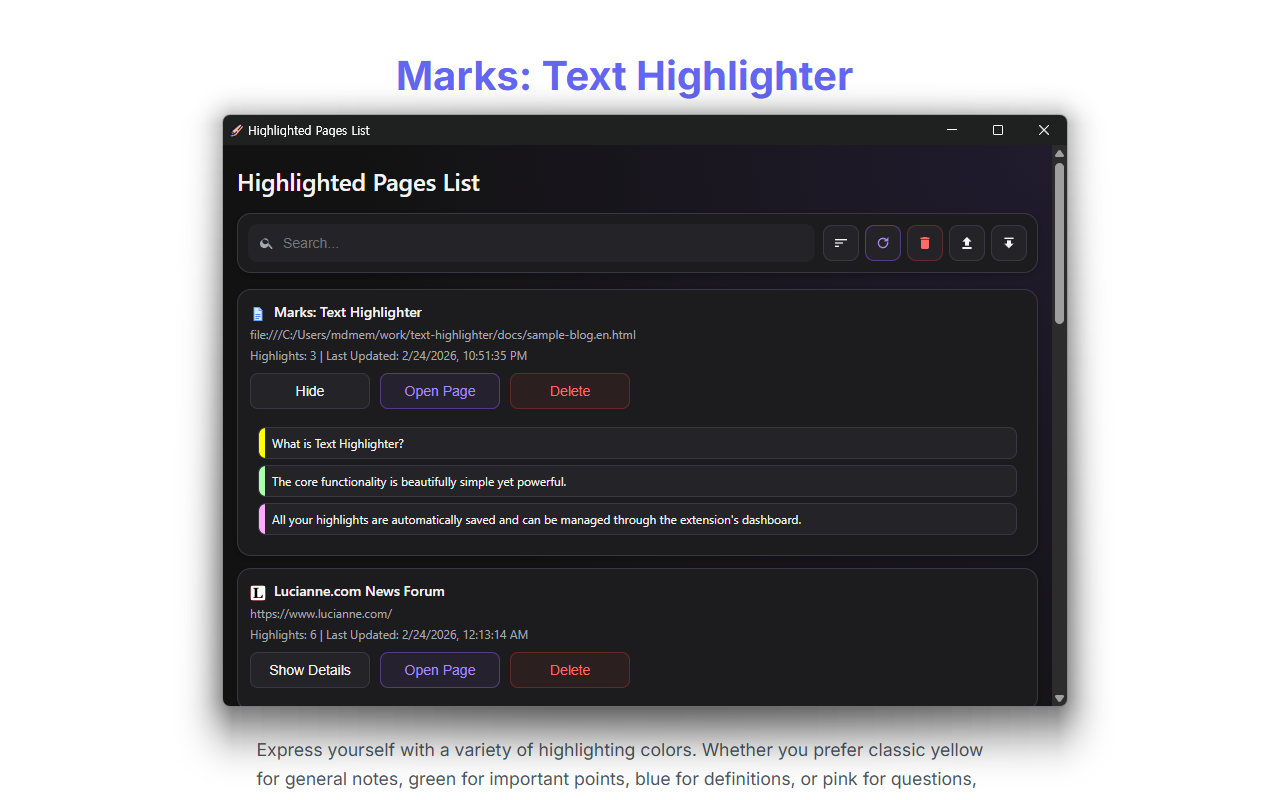The image size is (1280, 800).
Task: Click the "Lucianne.com News Forum" title
Action: (x=359, y=591)
